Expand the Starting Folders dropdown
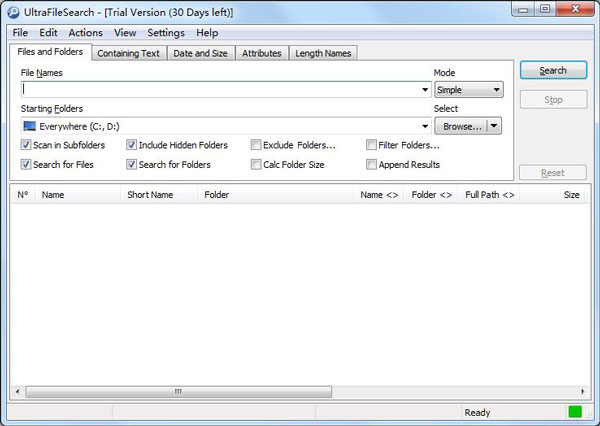Viewport: 600px width, 426px height. point(425,126)
